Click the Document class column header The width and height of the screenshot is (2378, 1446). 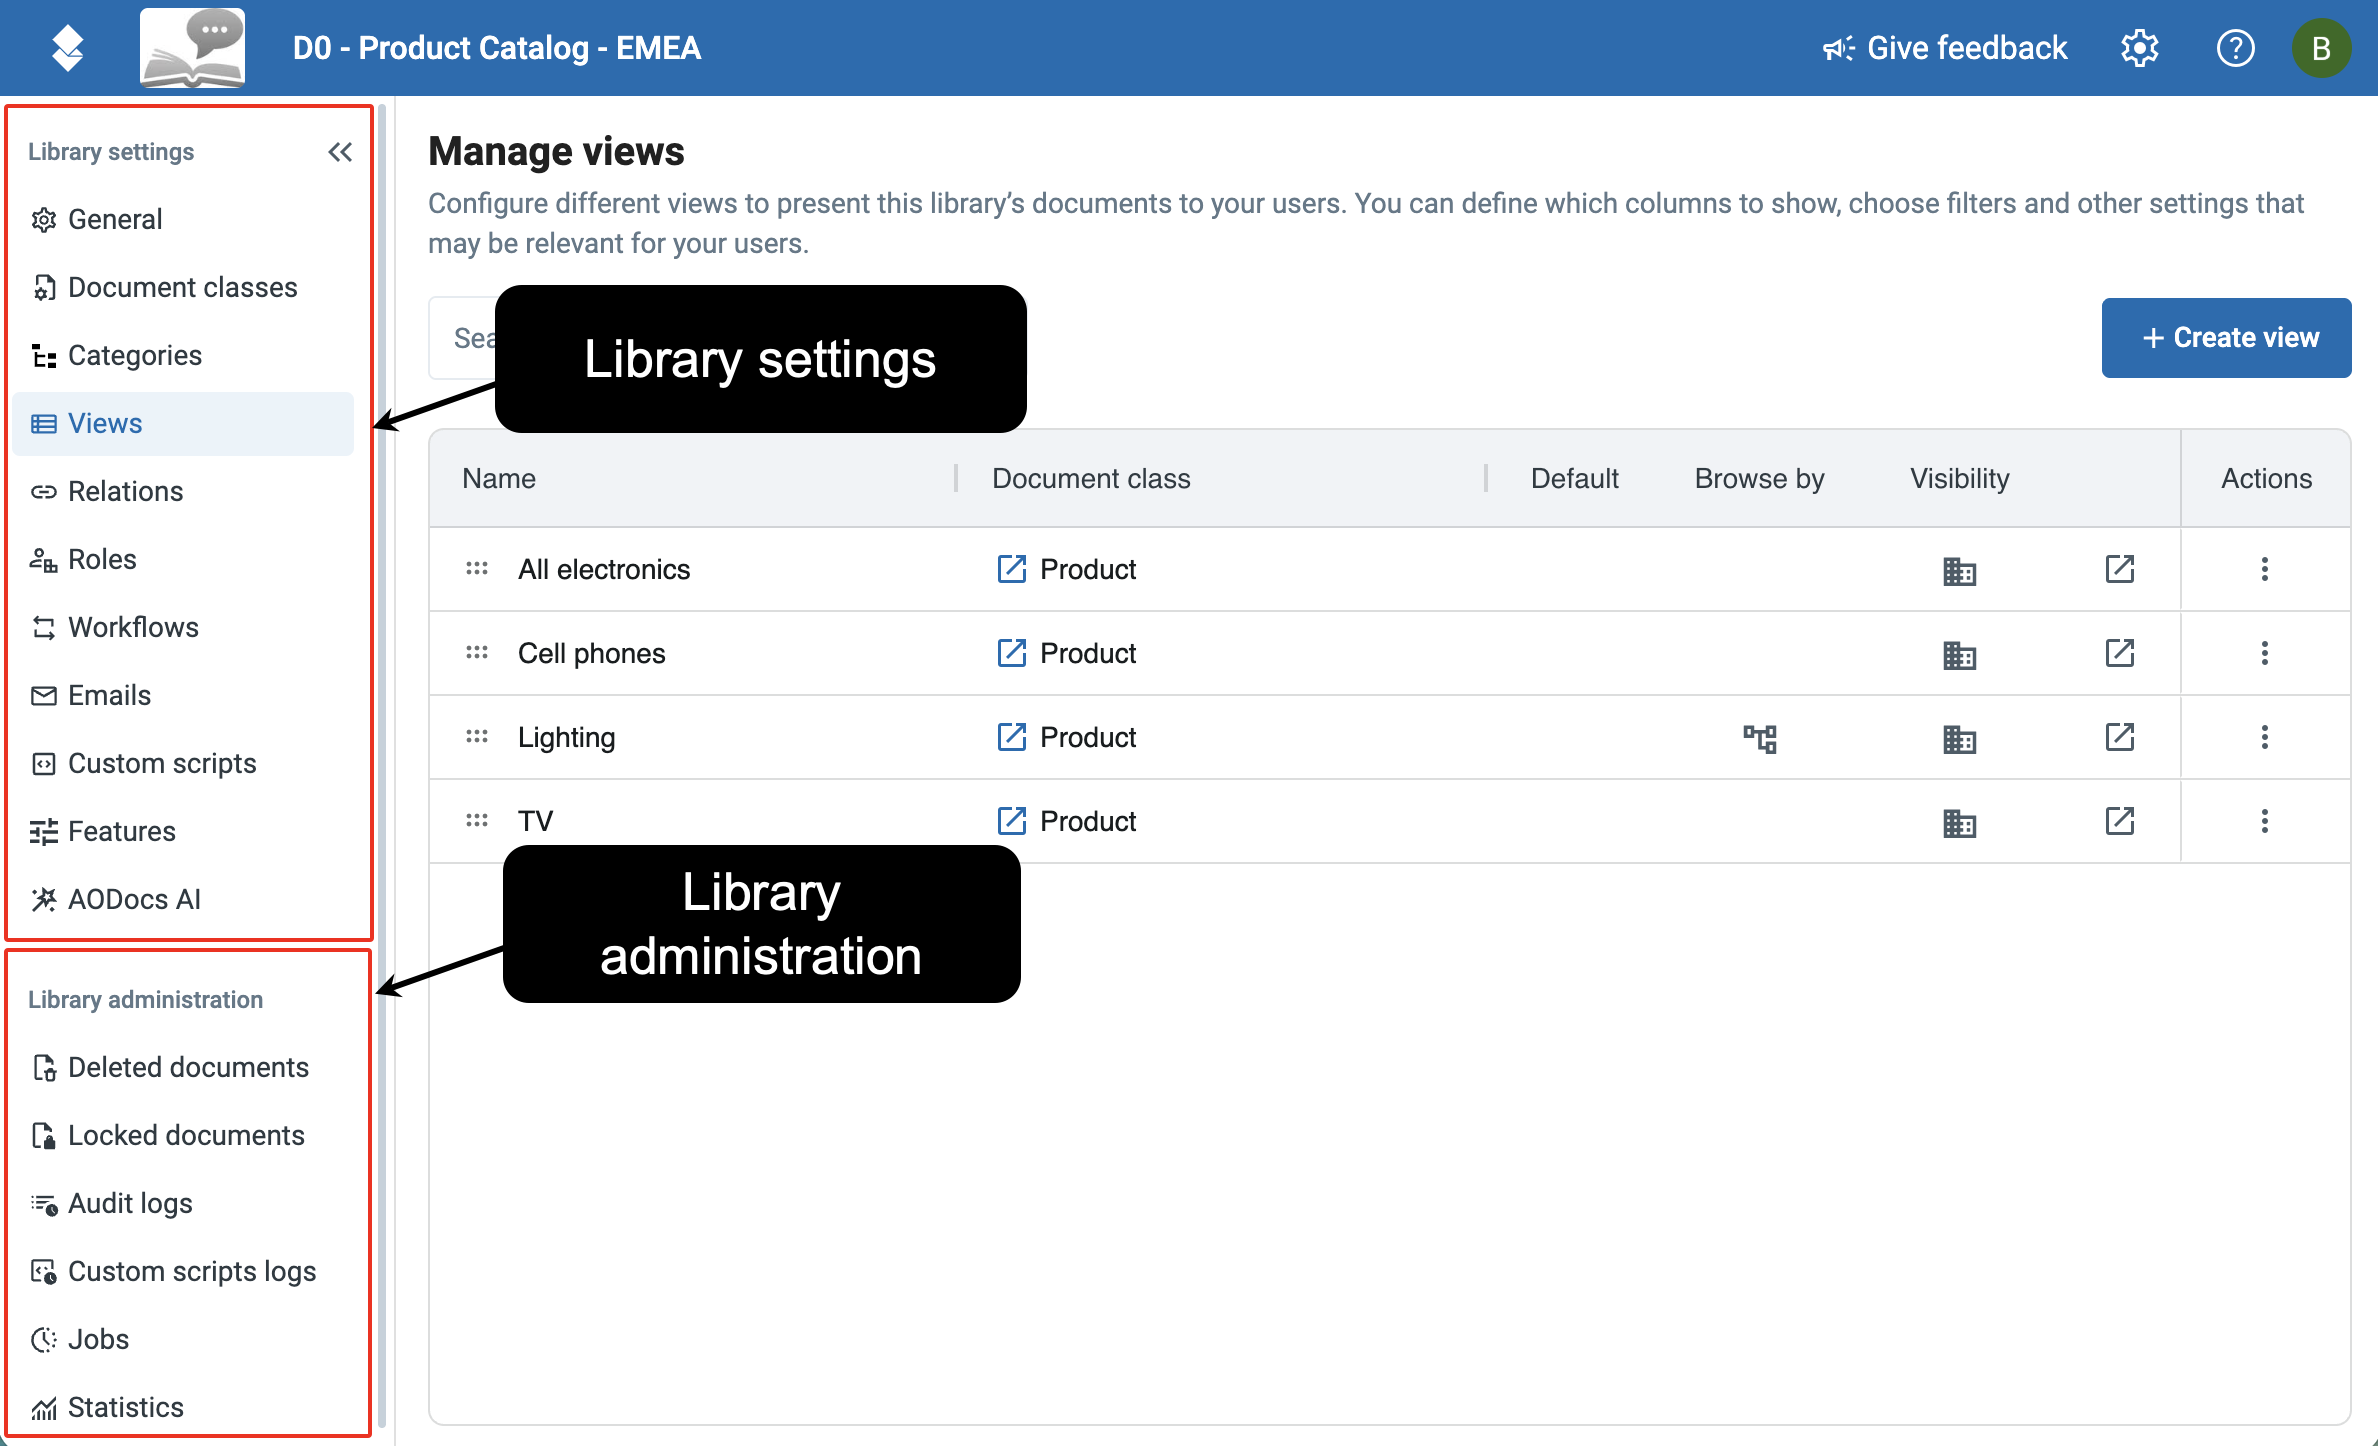click(x=1091, y=478)
